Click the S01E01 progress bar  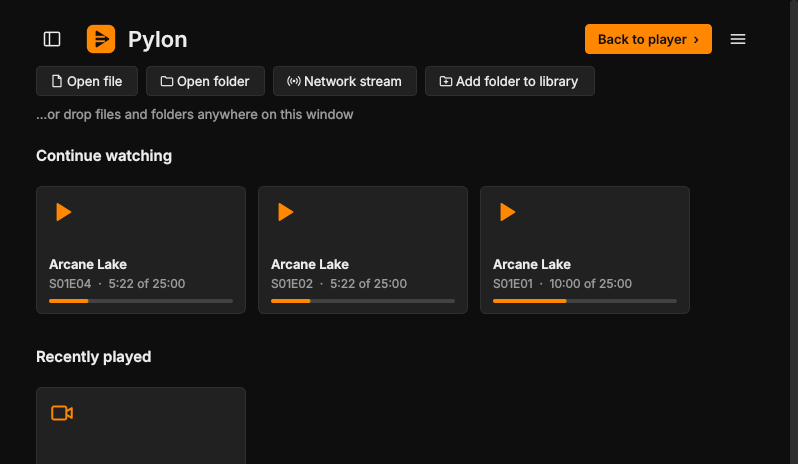tap(585, 301)
